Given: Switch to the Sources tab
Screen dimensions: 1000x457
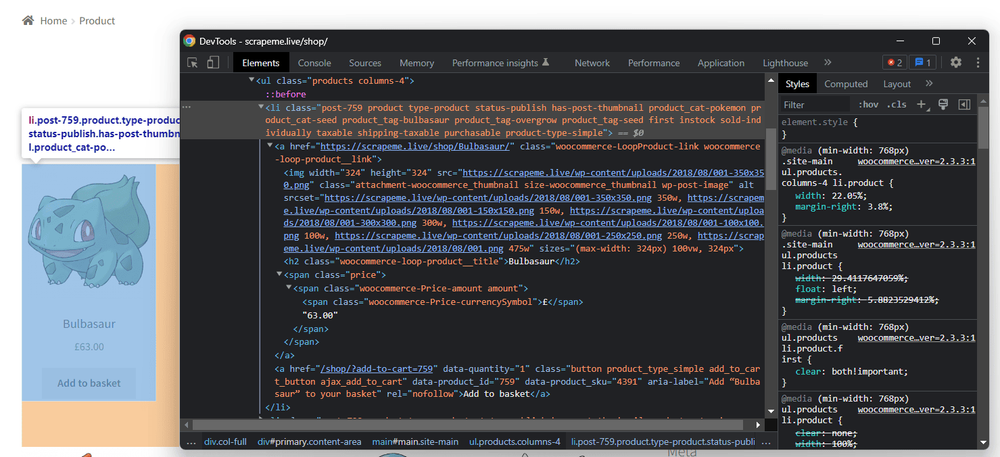Looking at the screenshot, I should [365, 62].
